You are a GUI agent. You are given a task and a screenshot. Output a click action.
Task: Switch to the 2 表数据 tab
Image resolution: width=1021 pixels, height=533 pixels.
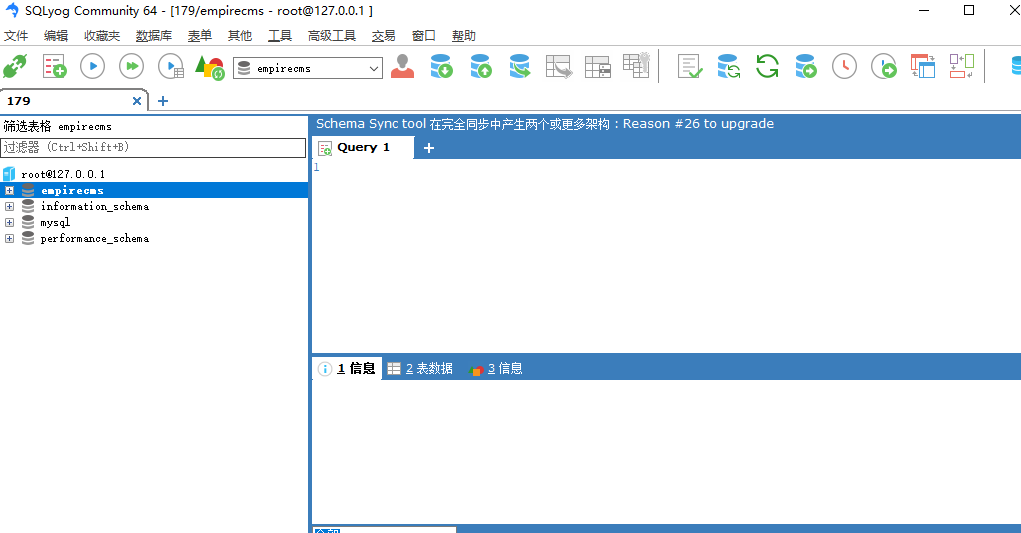420,368
